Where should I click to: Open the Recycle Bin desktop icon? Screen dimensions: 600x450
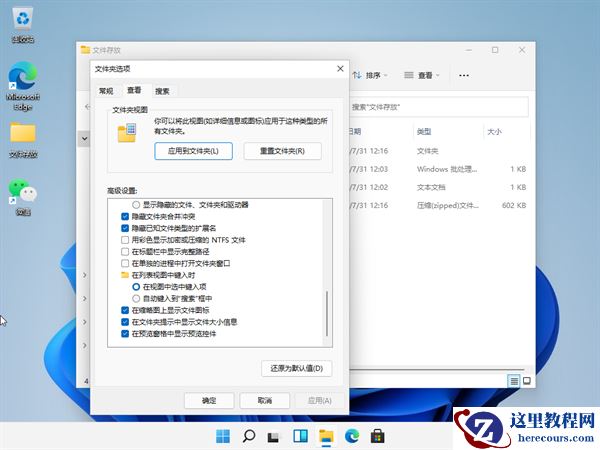tap(23, 24)
